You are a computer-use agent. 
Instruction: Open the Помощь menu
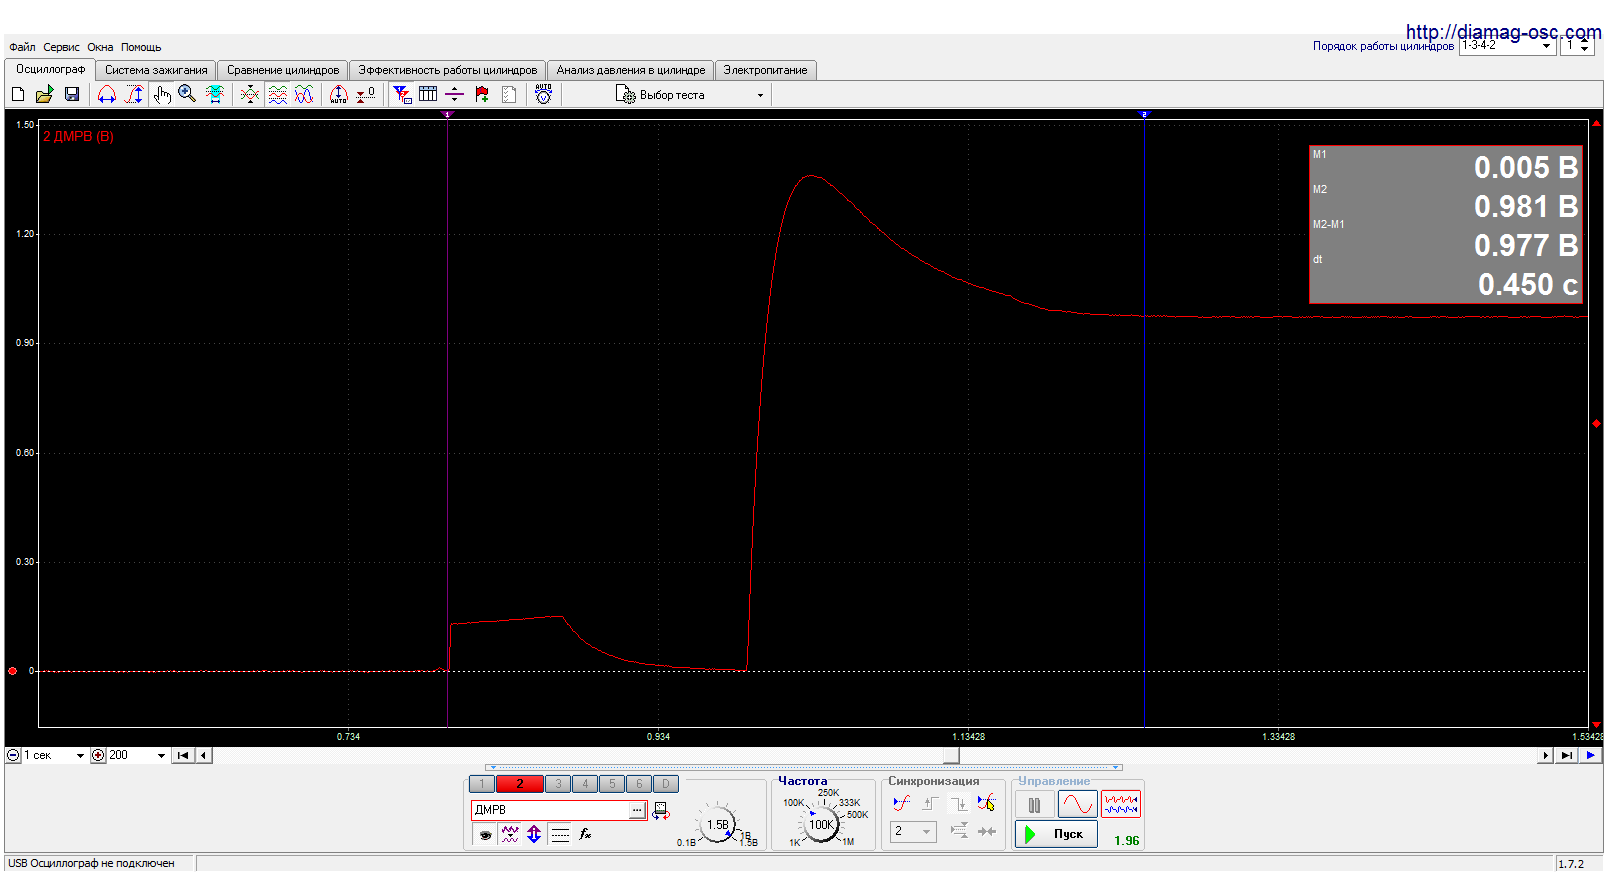pyautogui.click(x=141, y=47)
